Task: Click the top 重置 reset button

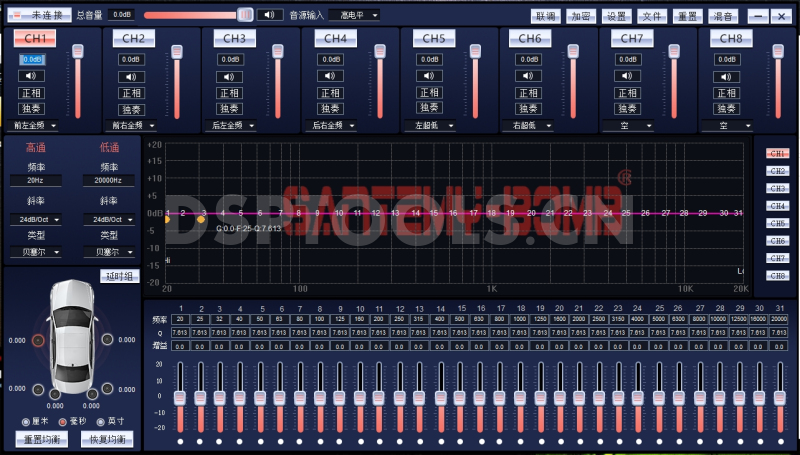Action: pyautogui.click(x=687, y=16)
